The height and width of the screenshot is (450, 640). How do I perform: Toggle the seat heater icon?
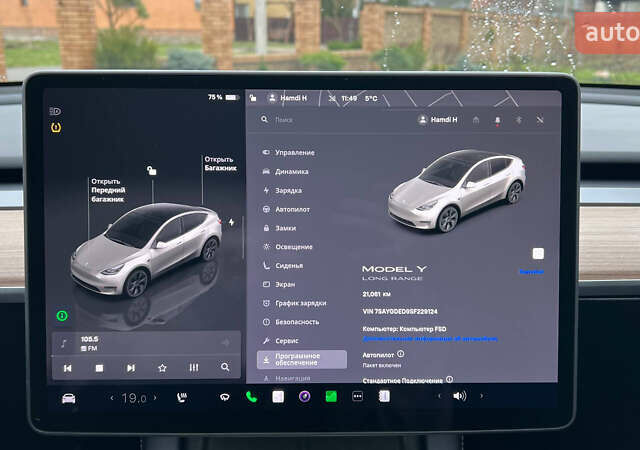182,397
